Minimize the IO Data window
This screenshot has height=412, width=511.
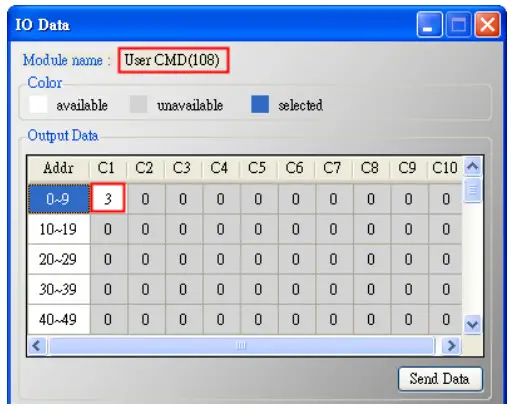click(x=429, y=24)
